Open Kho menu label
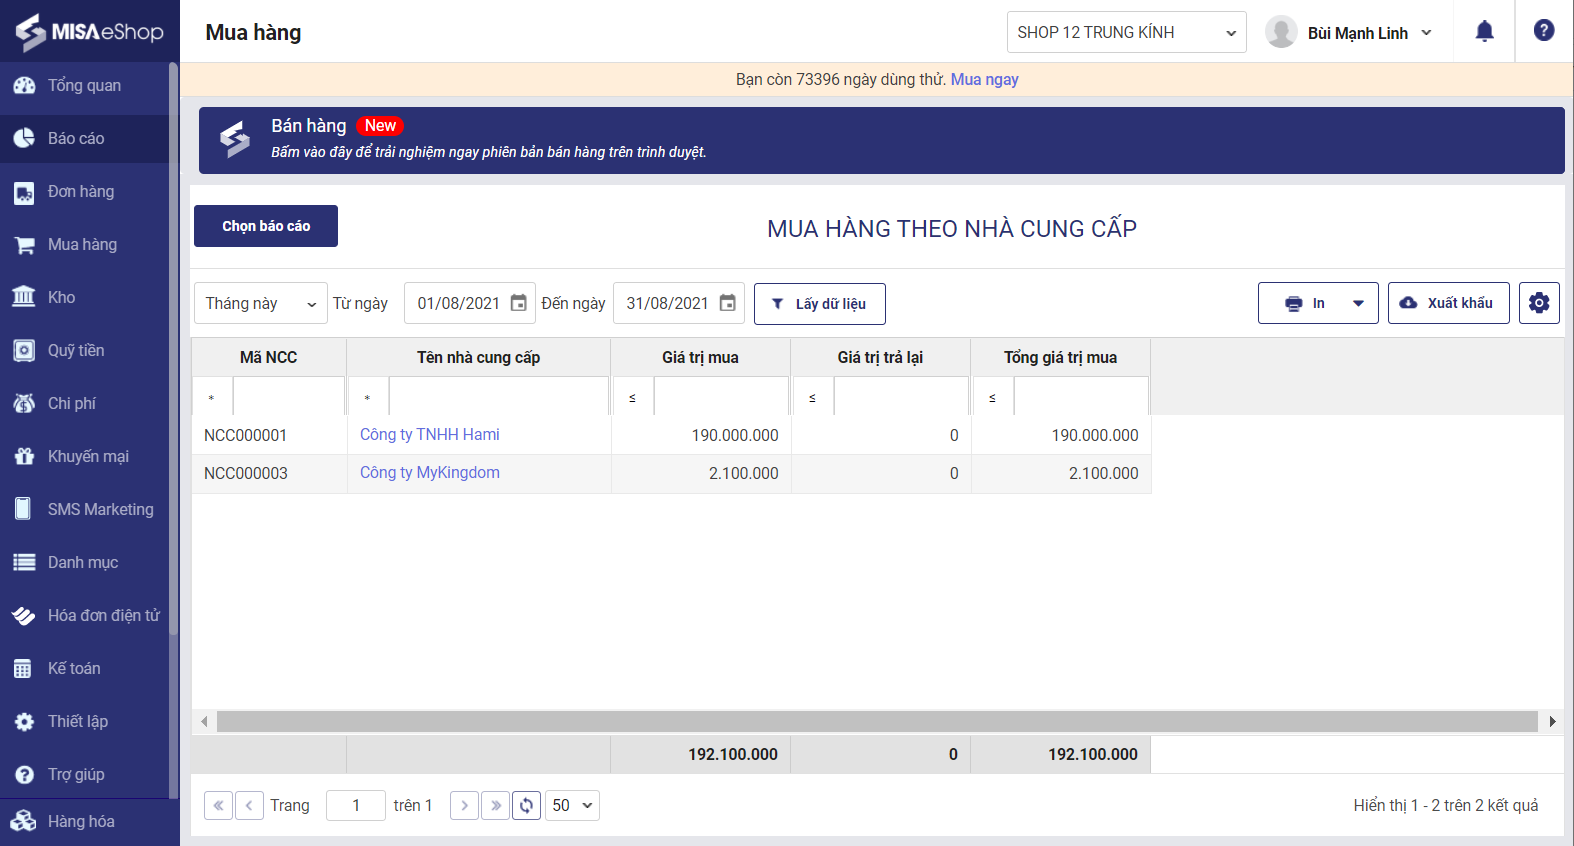Viewport: 1574px width, 846px height. (62, 298)
